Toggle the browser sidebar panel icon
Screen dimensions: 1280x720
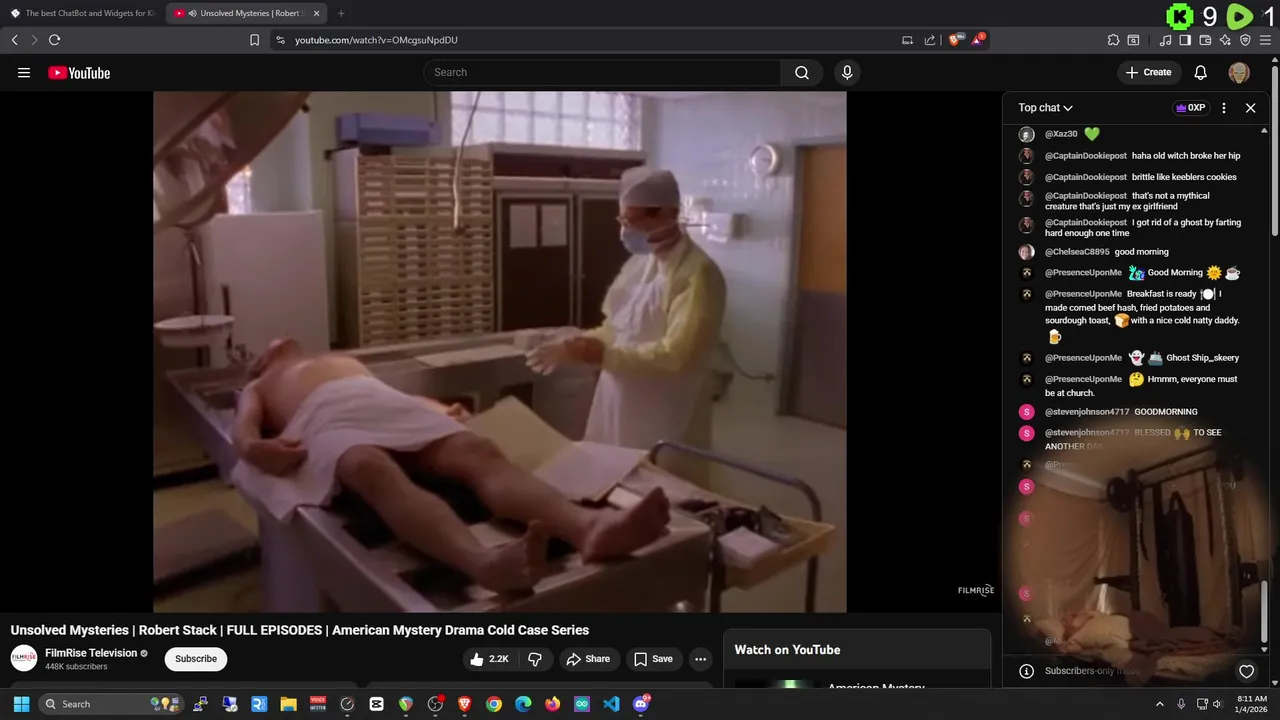pyautogui.click(x=1185, y=40)
